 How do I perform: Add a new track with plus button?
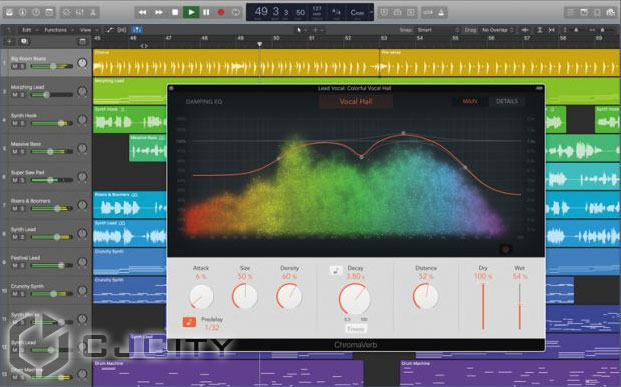10,42
